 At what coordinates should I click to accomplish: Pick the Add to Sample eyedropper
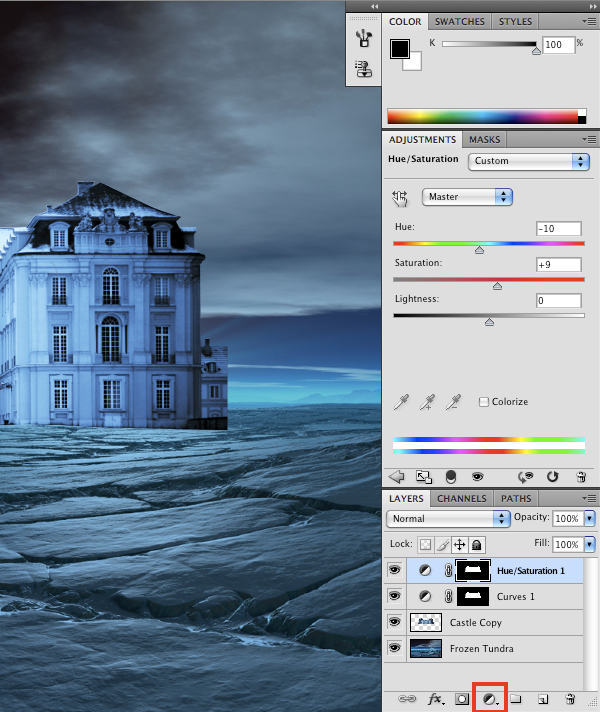click(427, 402)
